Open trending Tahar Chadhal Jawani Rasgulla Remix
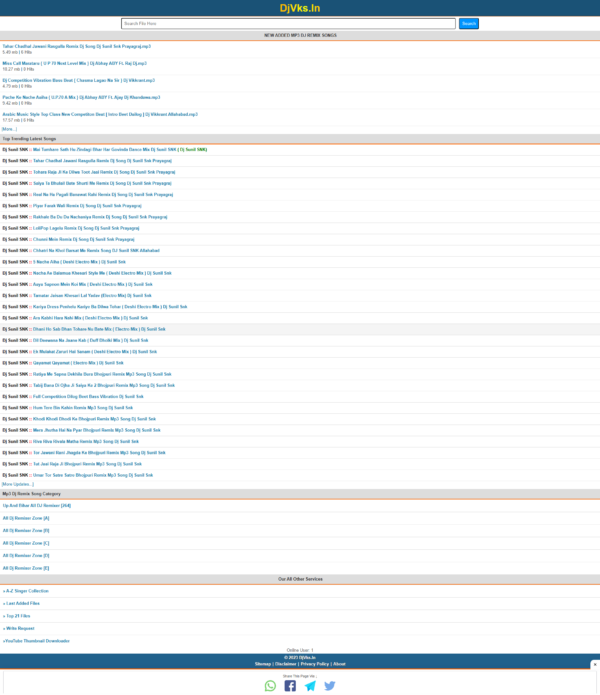The image size is (600, 695). pos(102,161)
